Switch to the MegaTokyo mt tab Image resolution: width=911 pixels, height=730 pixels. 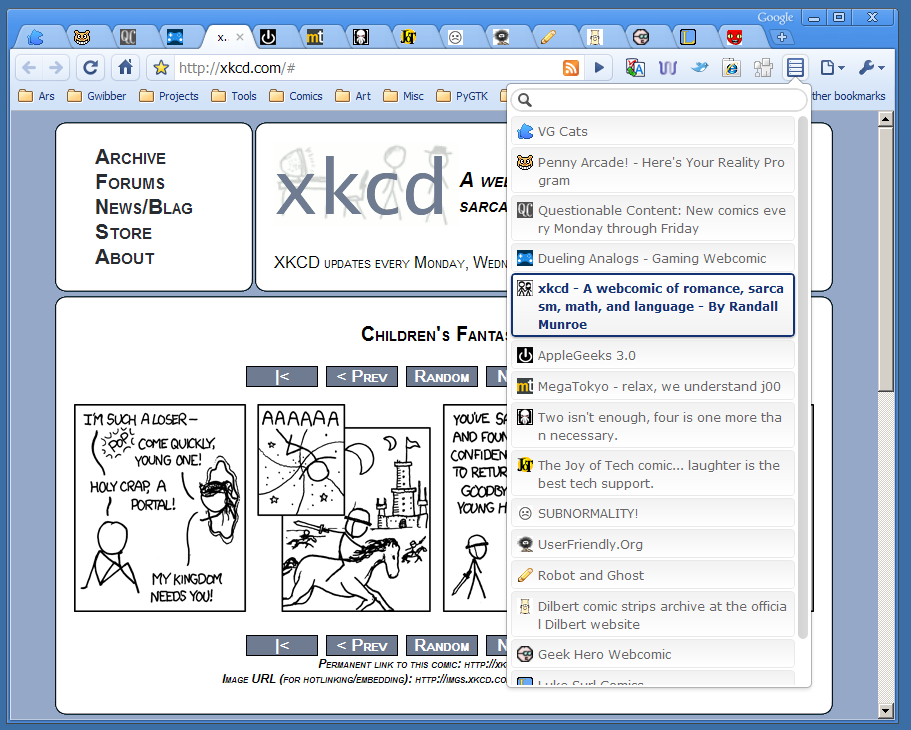point(314,38)
